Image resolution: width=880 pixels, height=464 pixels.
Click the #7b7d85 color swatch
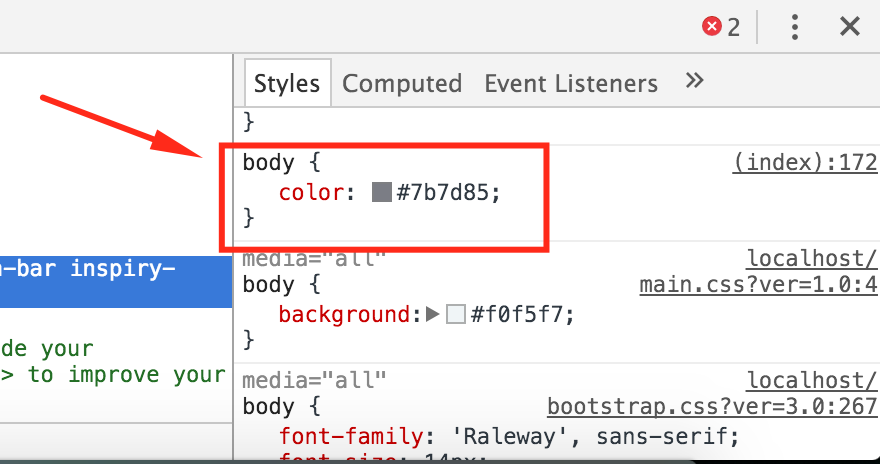pos(381,192)
